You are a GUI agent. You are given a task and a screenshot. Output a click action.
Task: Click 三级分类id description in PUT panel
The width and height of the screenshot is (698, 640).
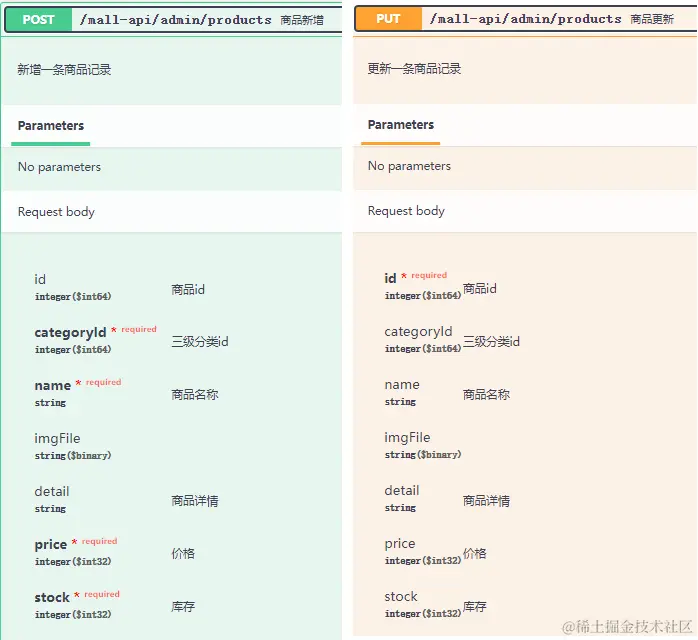tap(491, 342)
